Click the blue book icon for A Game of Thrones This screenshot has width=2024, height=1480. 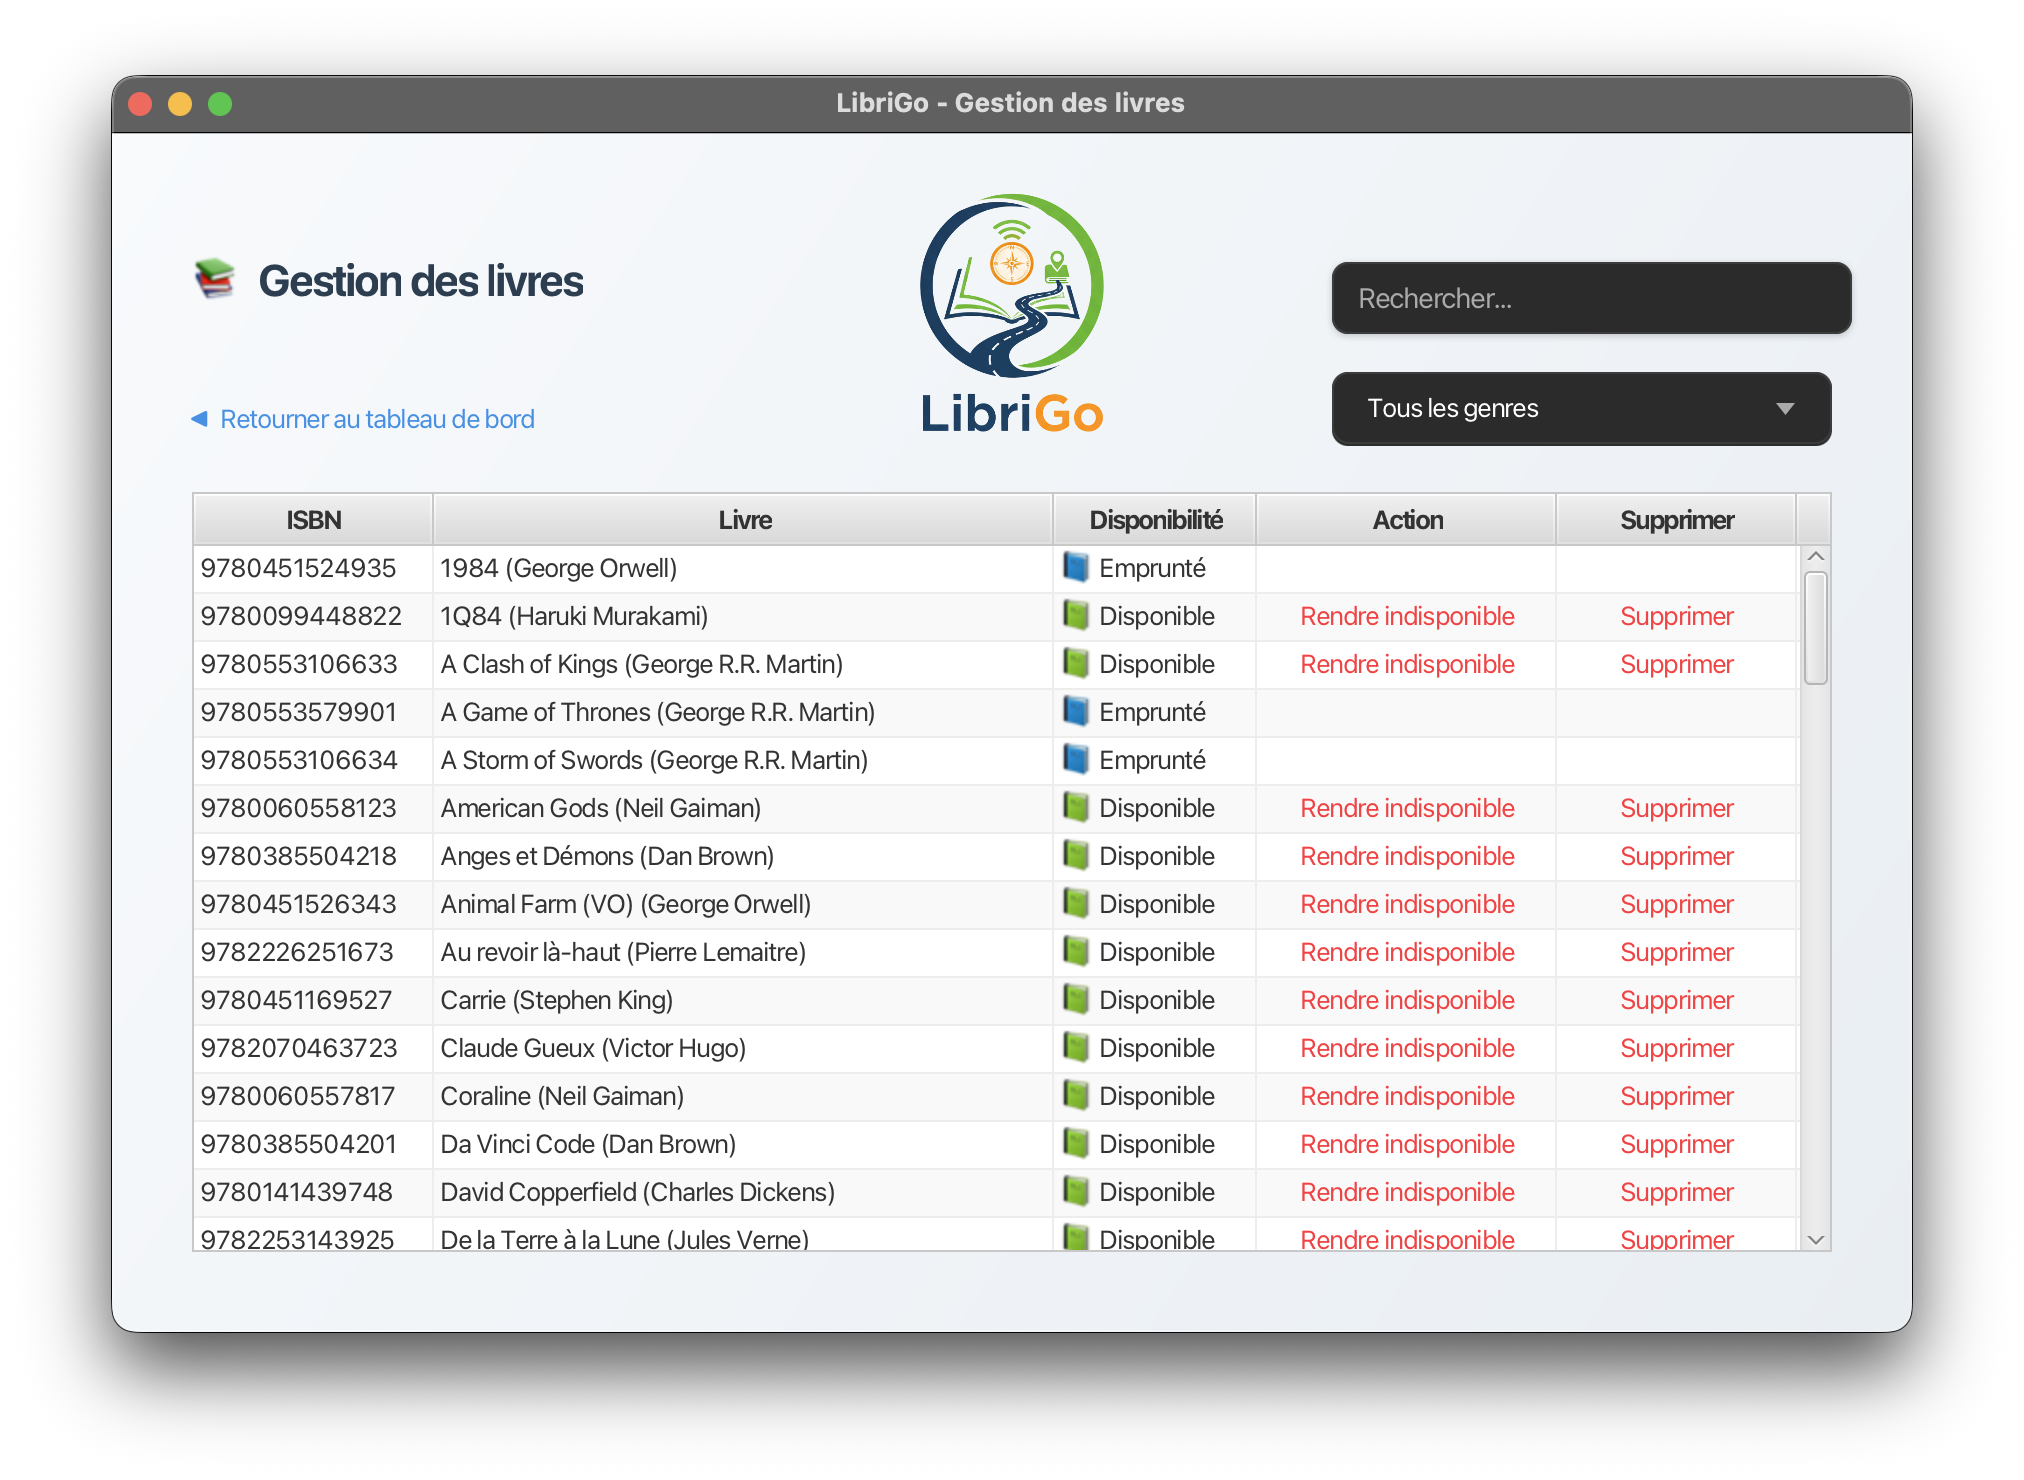pyautogui.click(x=1076, y=712)
